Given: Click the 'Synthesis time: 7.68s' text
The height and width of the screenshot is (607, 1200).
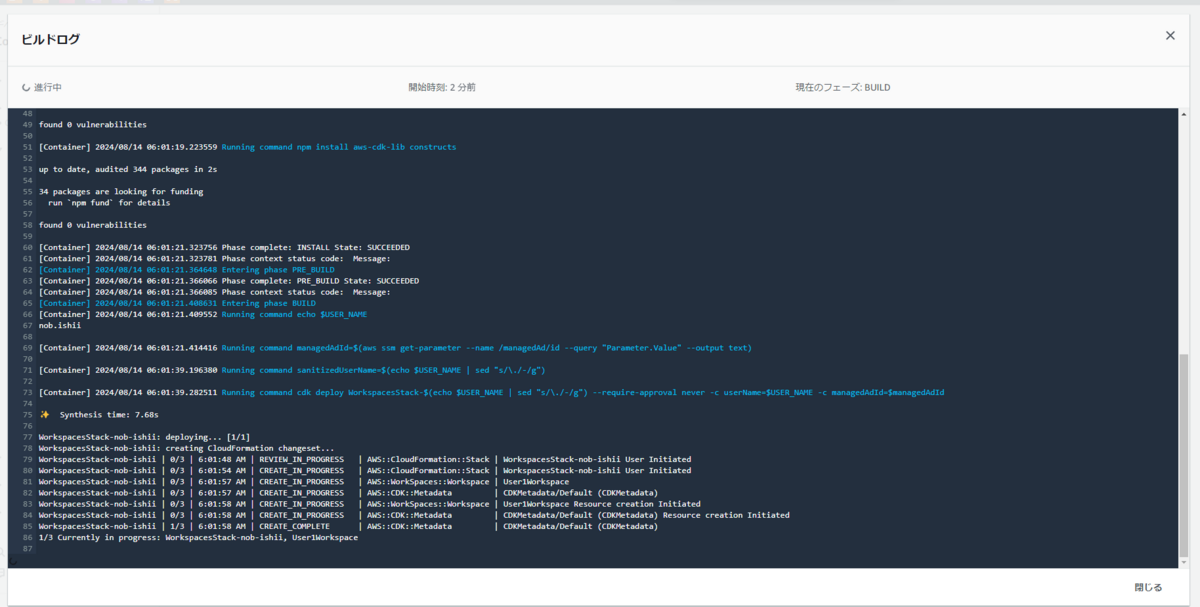Looking at the screenshot, I should click(109, 414).
